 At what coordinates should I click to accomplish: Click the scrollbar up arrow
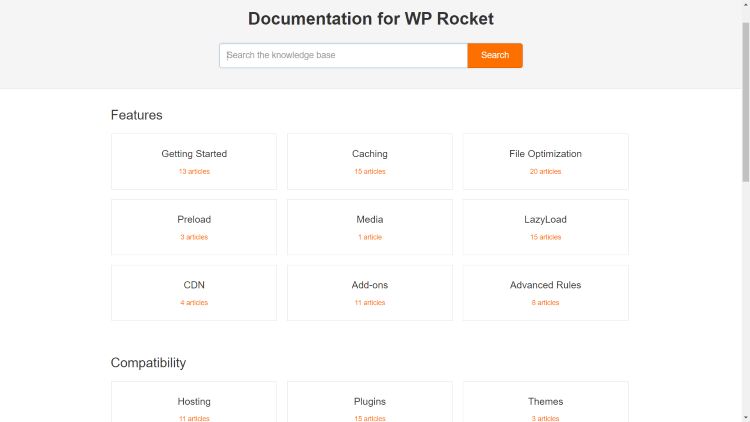[x=746, y=4]
